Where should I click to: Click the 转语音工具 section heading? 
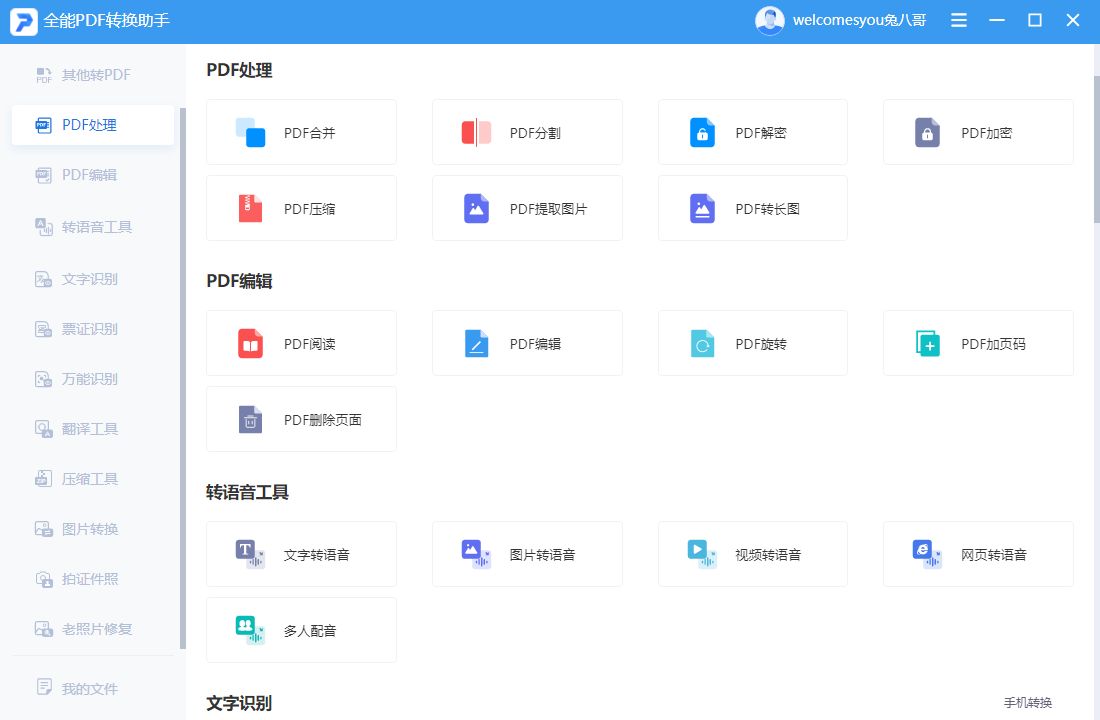[248, 492]
